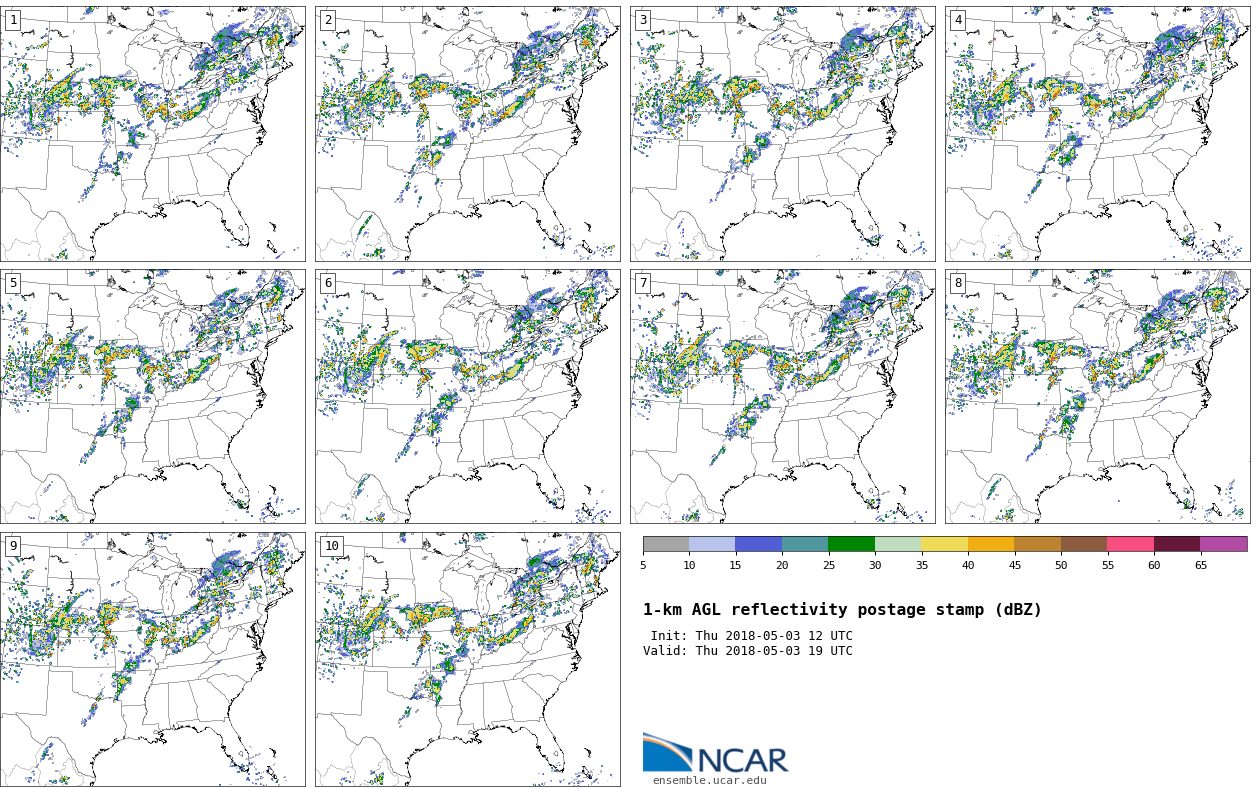Screen dimensions: 1260x788
Task: Select ensemble member 1 map panel
Action: [153, 134]
